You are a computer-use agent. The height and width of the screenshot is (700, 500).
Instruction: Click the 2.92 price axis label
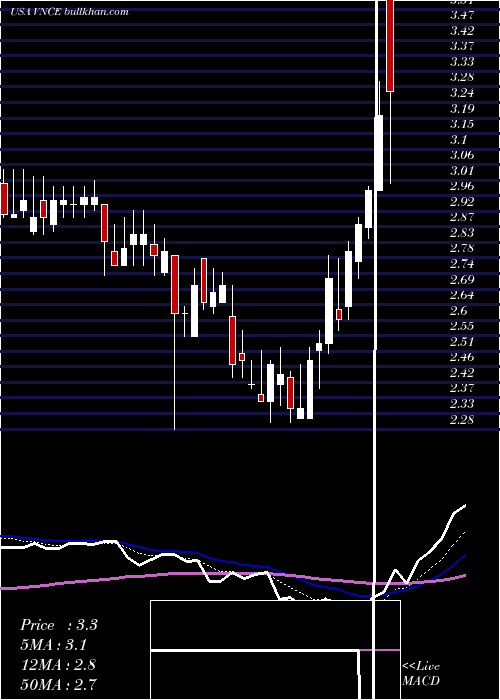coord(462,202)
